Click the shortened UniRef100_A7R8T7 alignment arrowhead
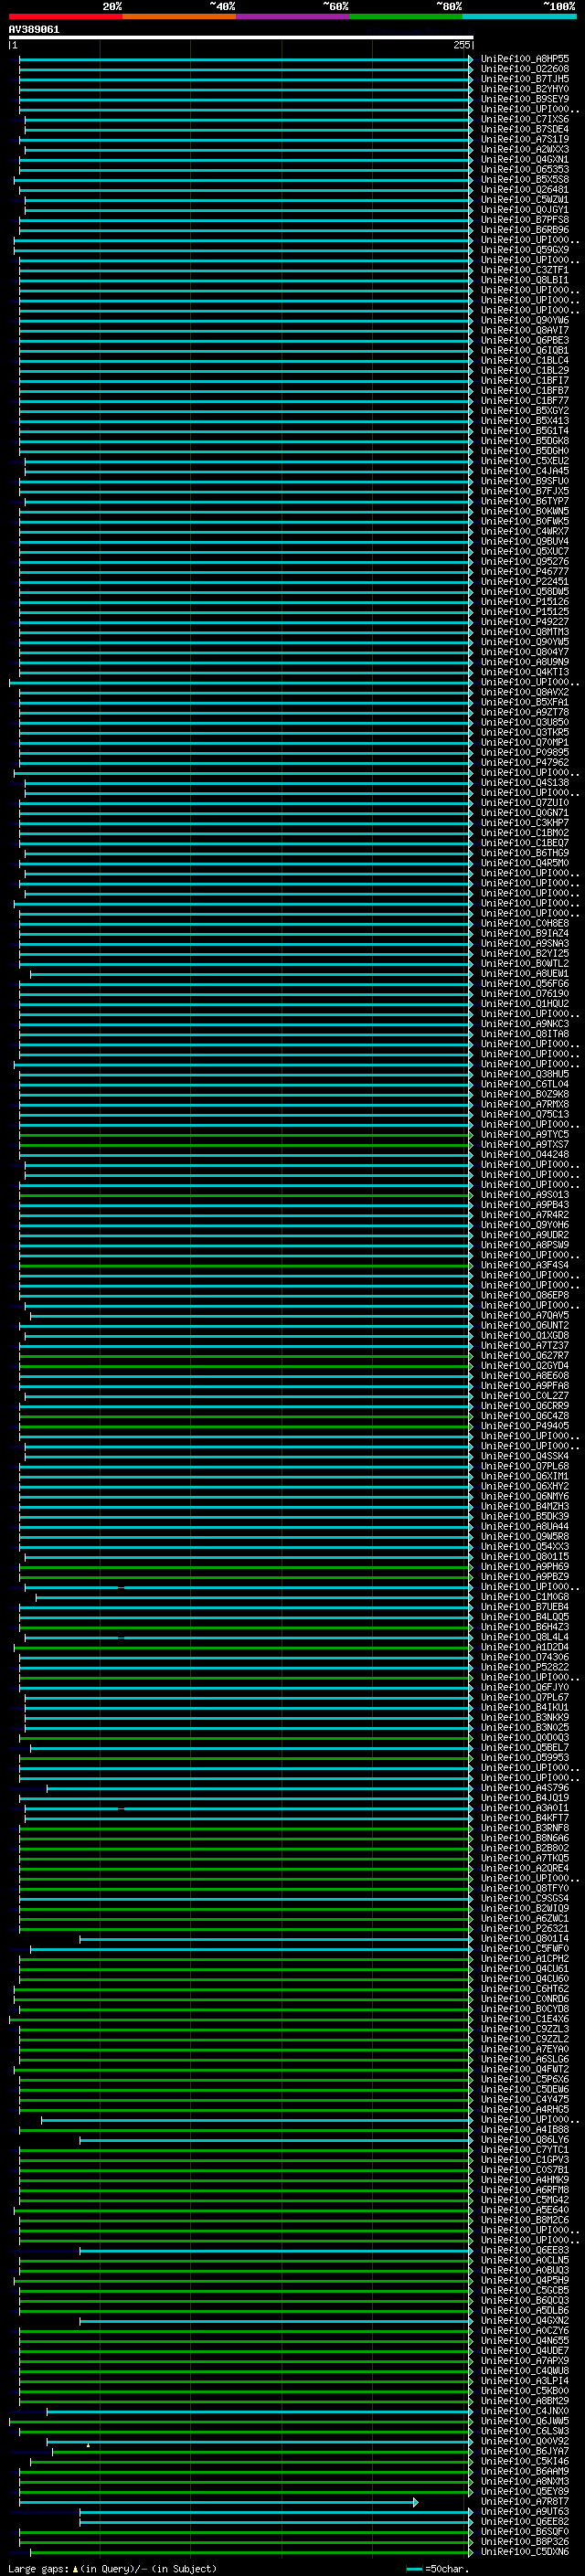Image resolution: width=585 pixels, height=2576 pixels. pos(416,2502)
